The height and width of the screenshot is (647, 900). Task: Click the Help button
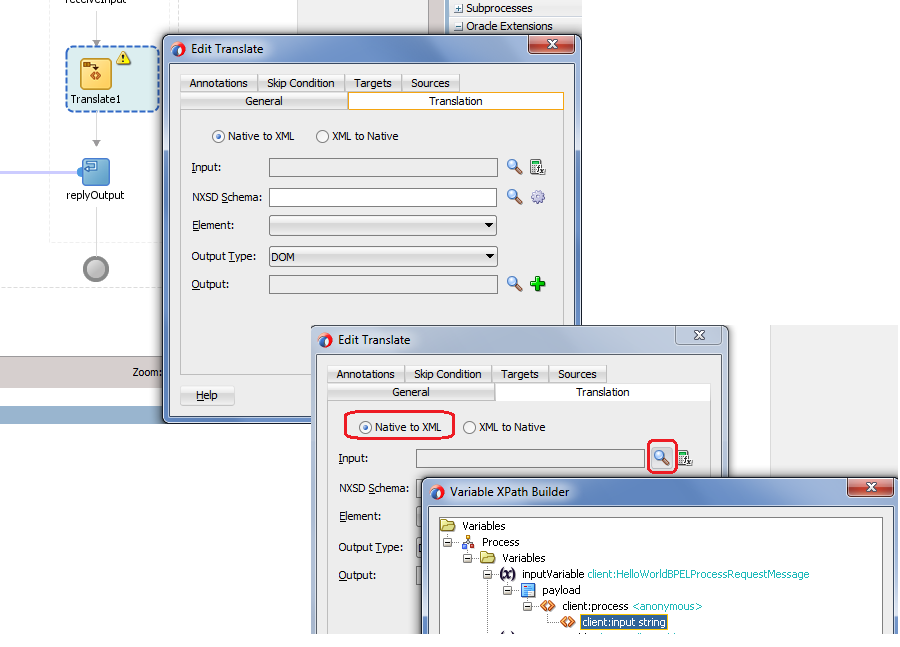pyautogui.click(x=206, y=395)
